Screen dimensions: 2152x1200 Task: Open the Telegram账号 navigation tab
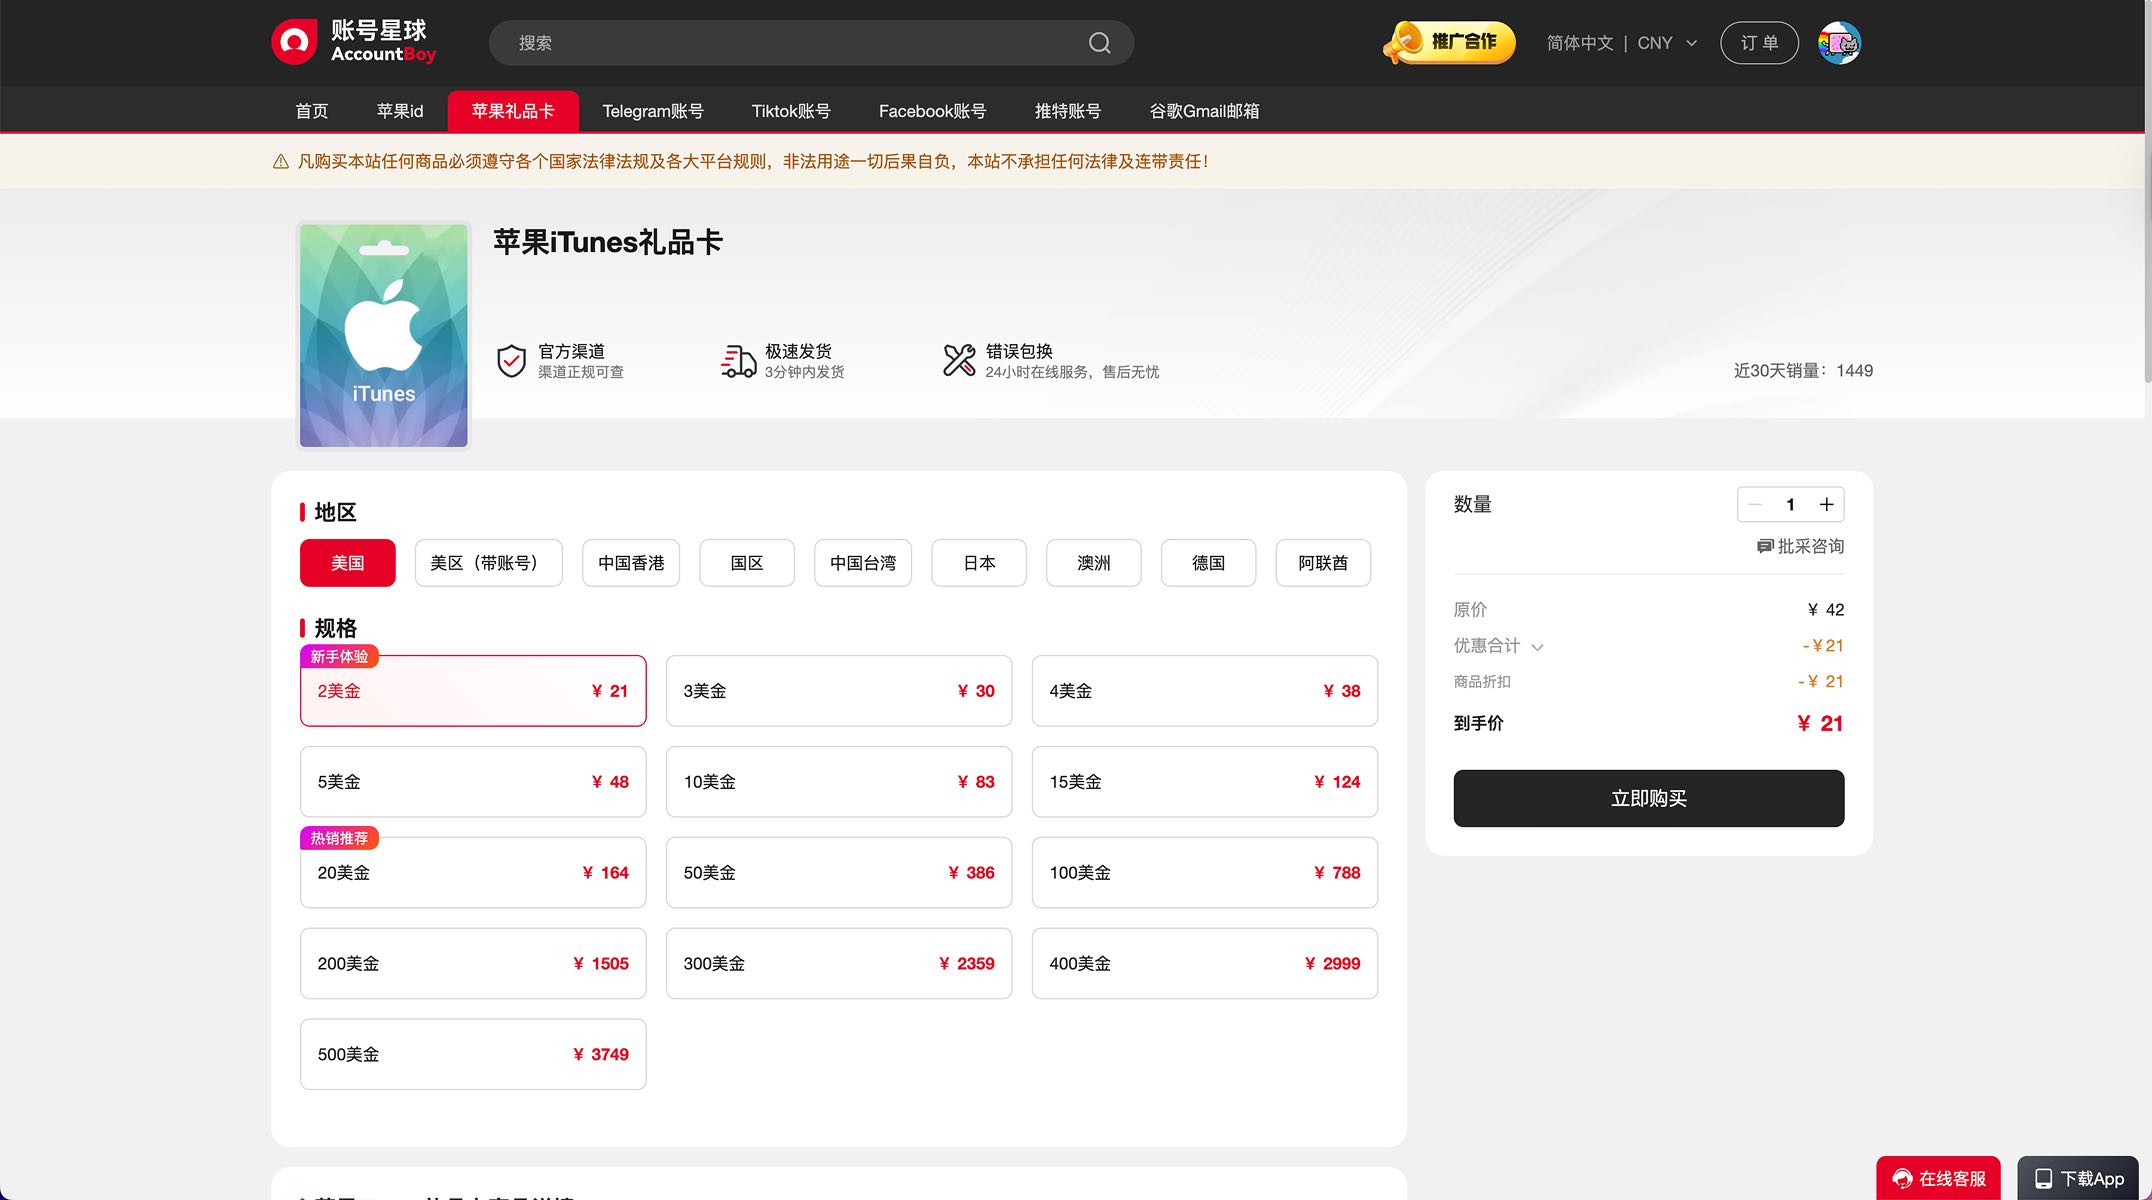pos(652,111)
